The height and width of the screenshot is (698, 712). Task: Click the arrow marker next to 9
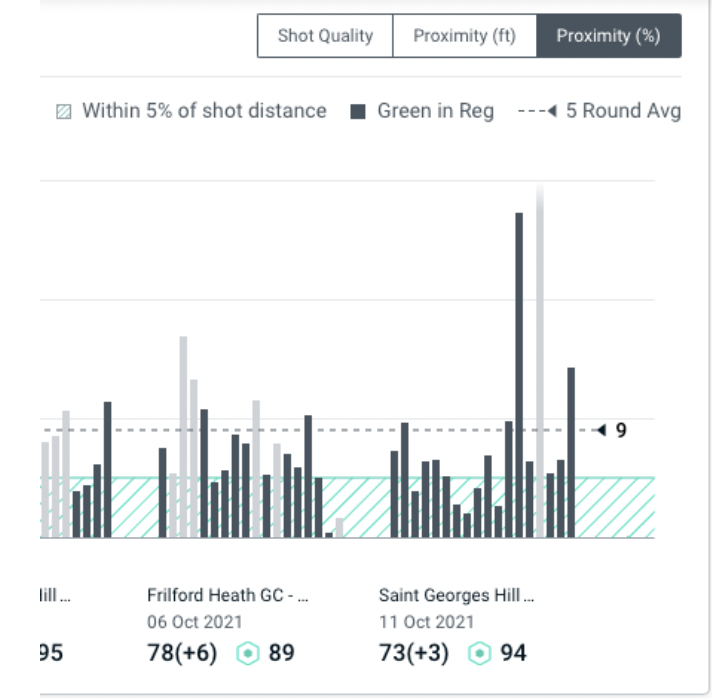click(x=600, y=431)
